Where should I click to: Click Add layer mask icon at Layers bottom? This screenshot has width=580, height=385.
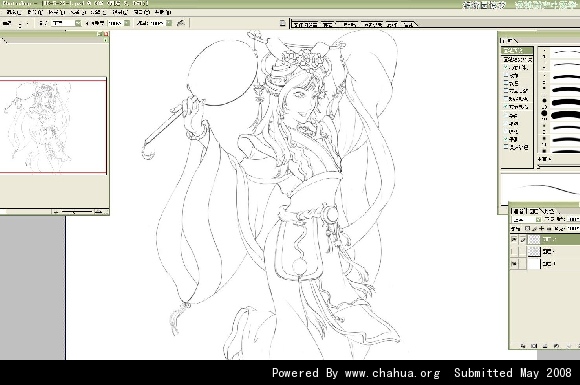534,346
